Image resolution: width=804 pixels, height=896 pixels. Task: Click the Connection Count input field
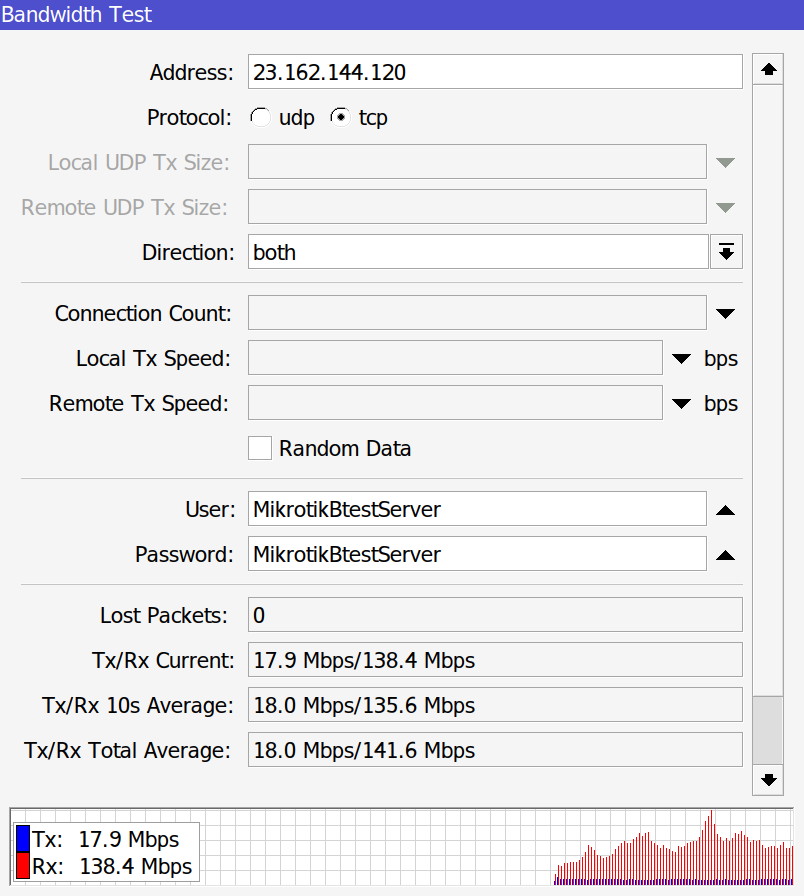click(x=477, y=313)
